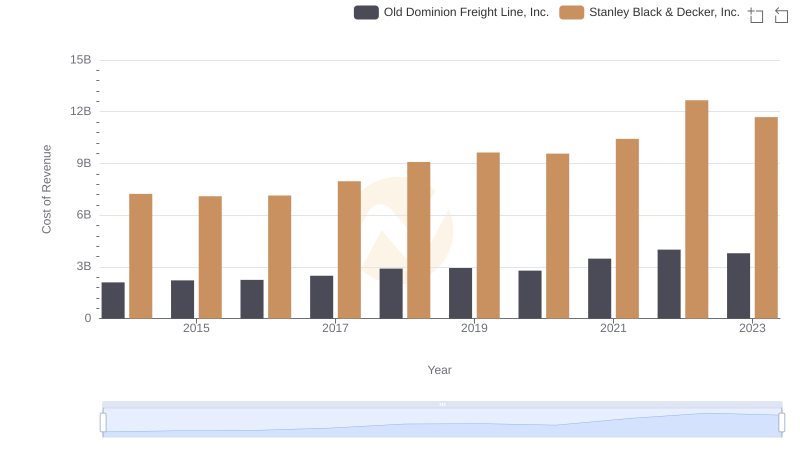Click the 2014 Stanley Black & Decker bar
The width and height of the screenshot is (800, 461).
141,256
